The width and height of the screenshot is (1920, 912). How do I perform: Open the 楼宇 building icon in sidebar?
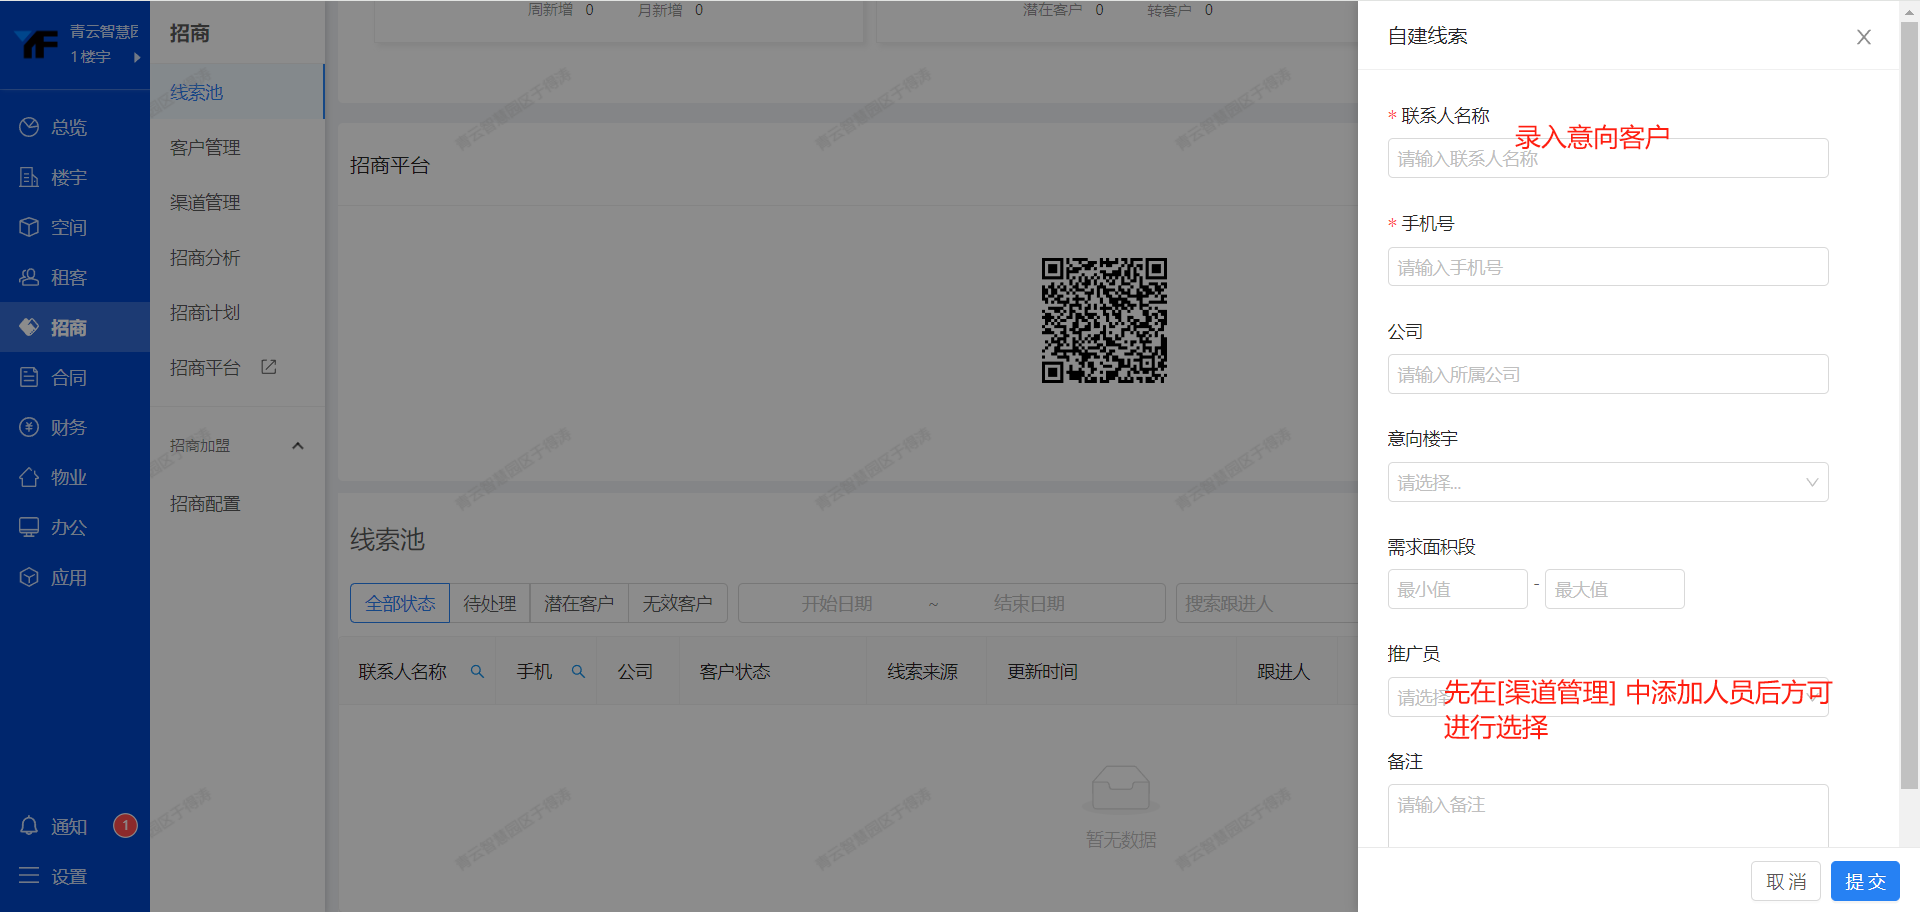click(29, 177)
